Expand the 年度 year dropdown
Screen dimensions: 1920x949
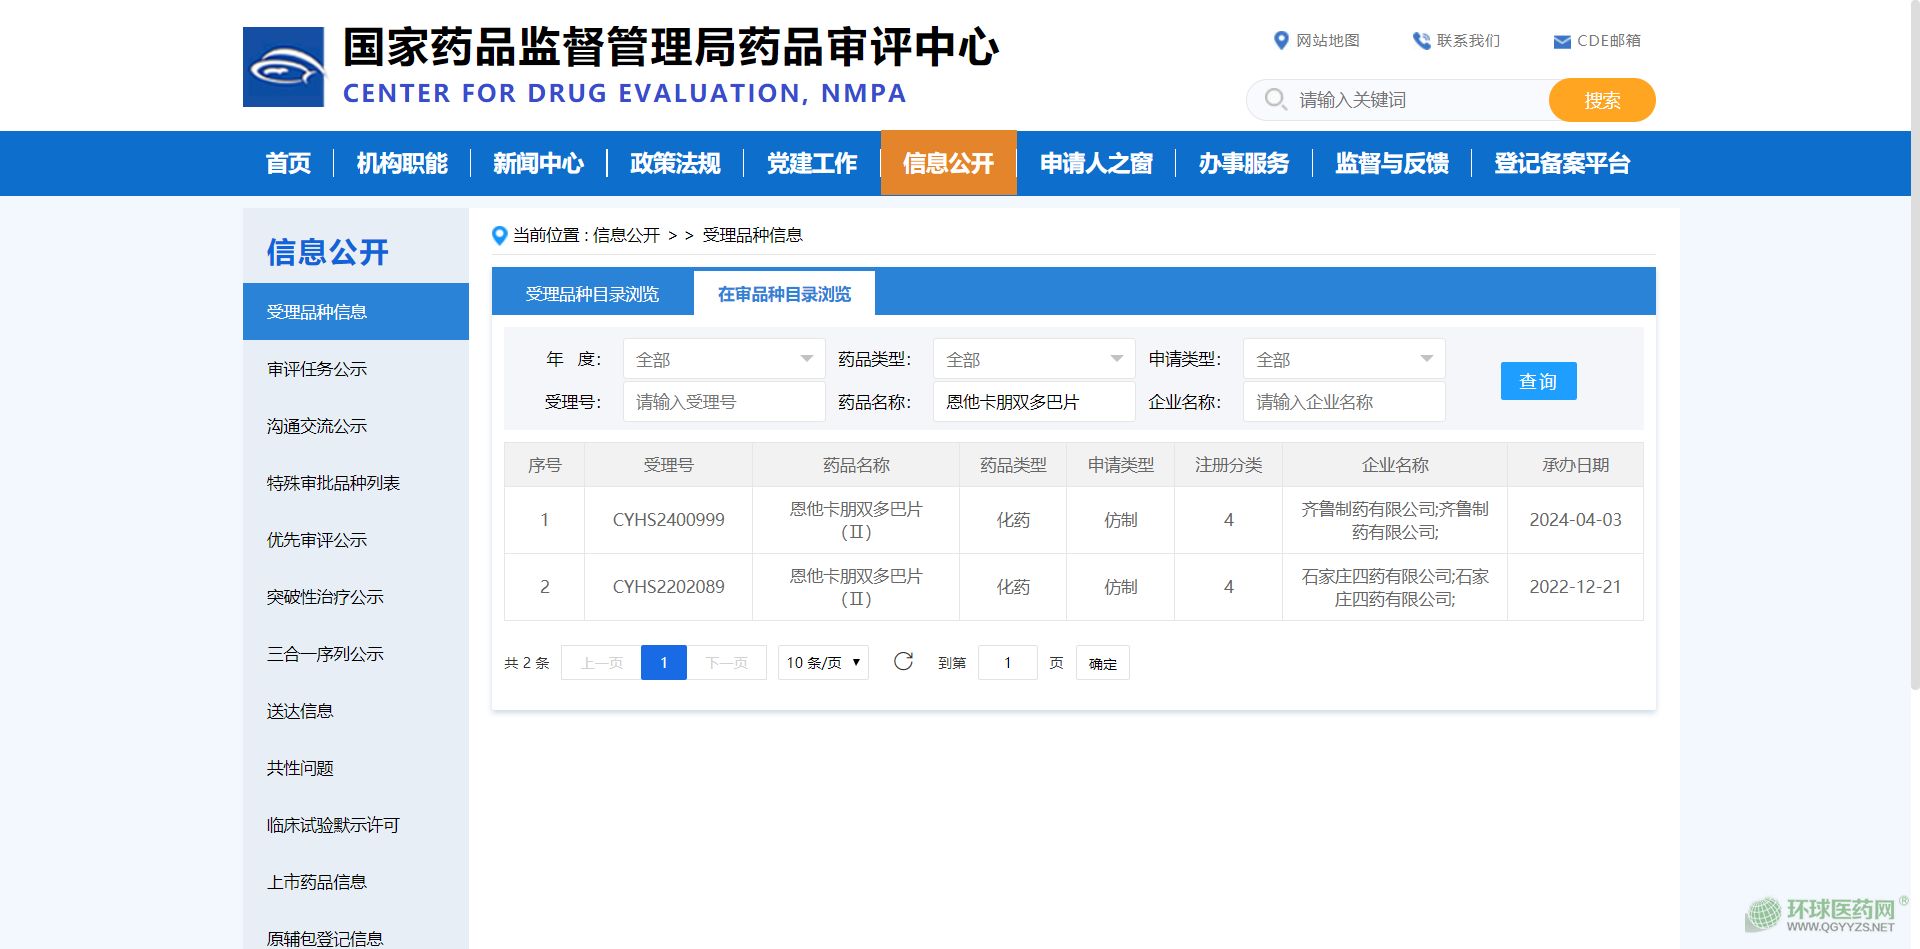[724, 359]
